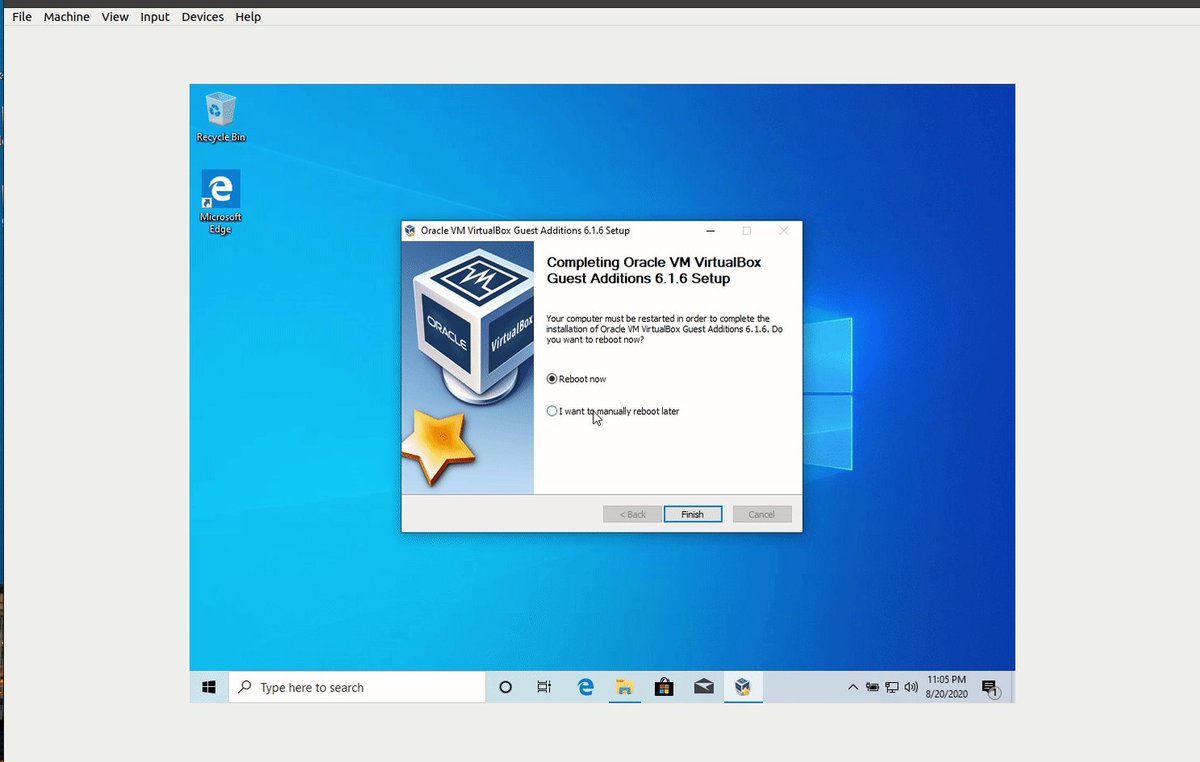Open the volume speaker tray icon
Image resolution: width=1200 pixels, height=762 pixels.
(x=911, y=687)
